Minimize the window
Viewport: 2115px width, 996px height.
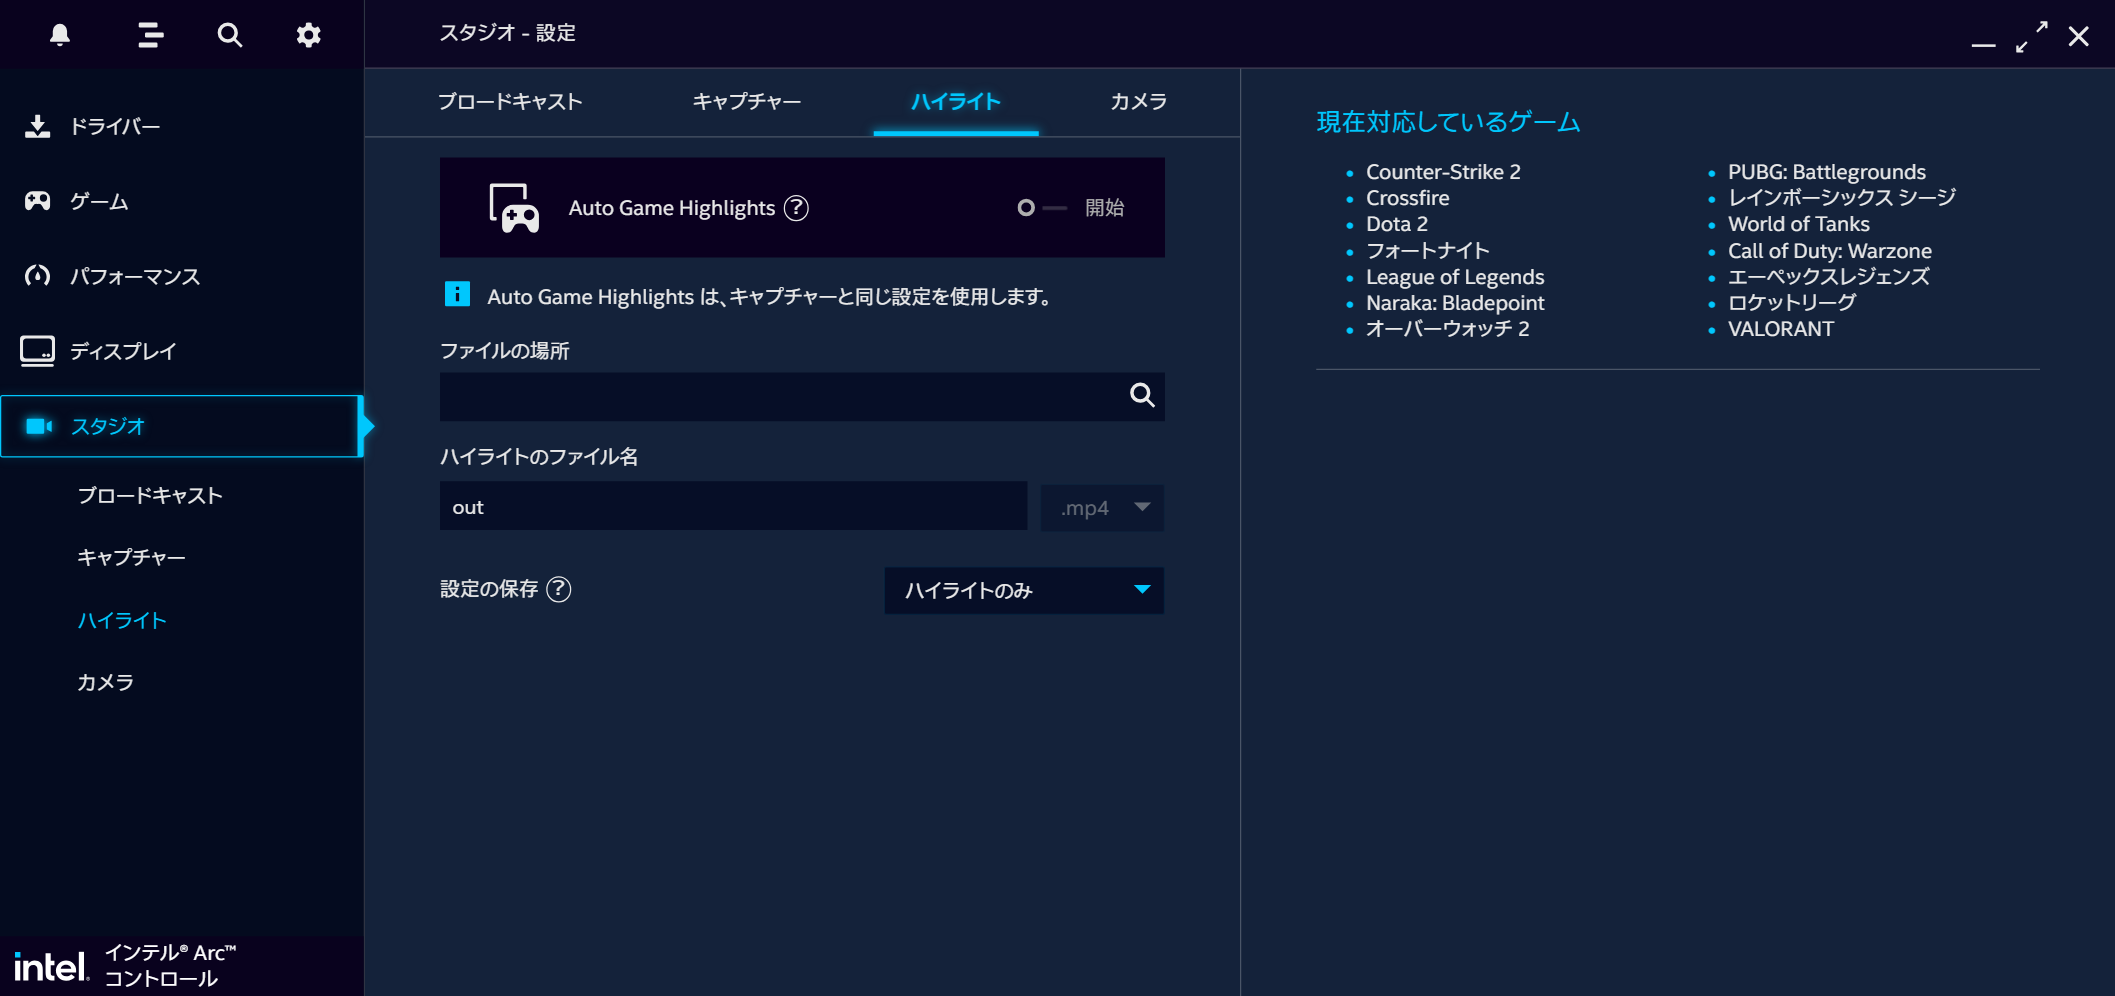(1983, 45)
